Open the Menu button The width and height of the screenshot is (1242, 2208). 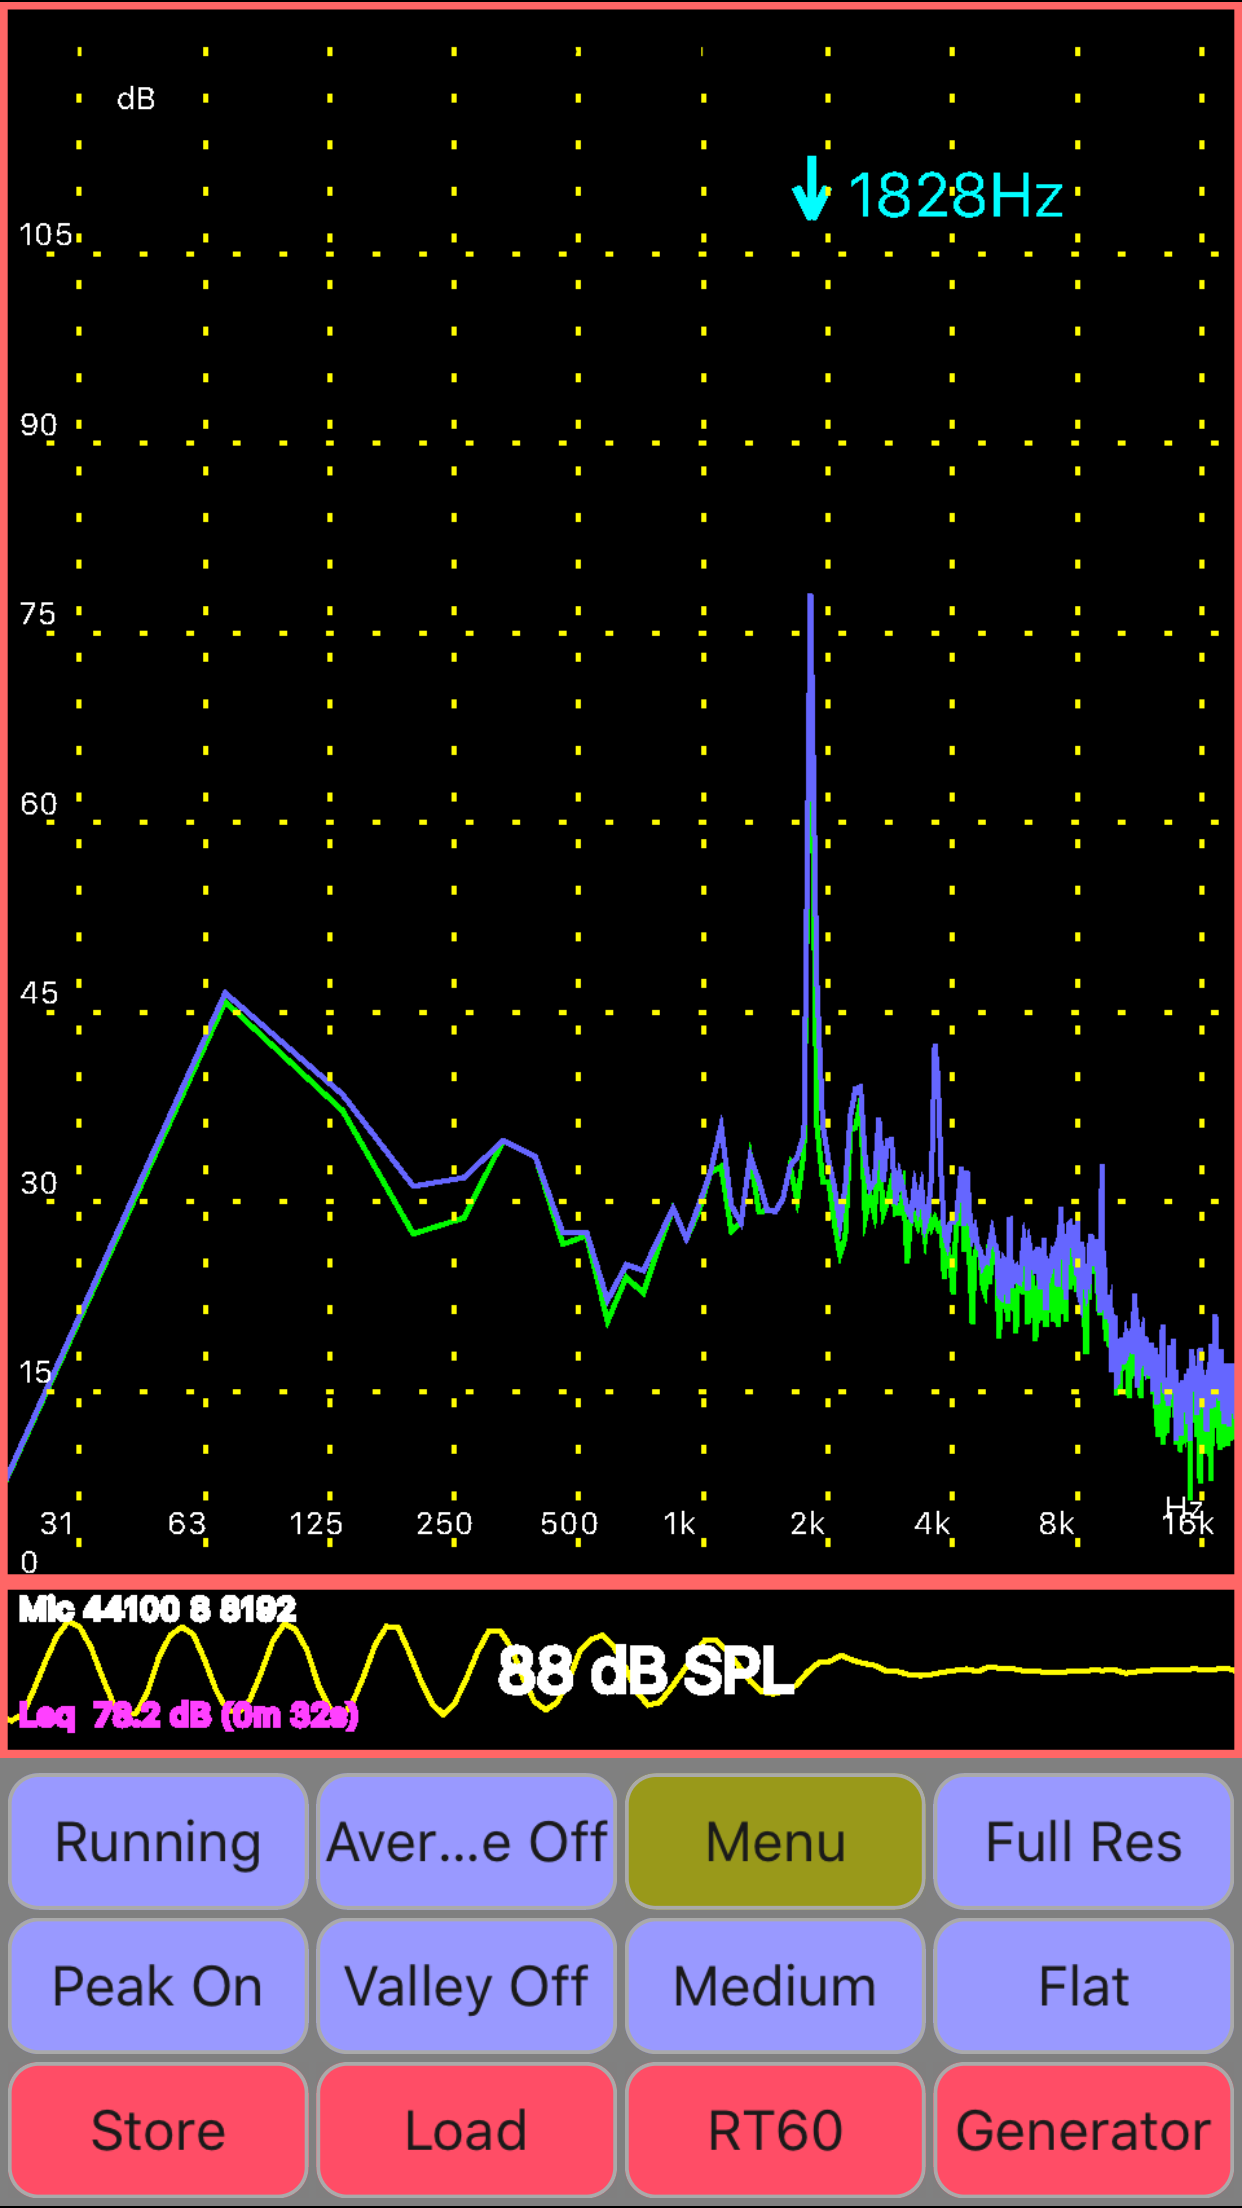tap(775, 1842)
